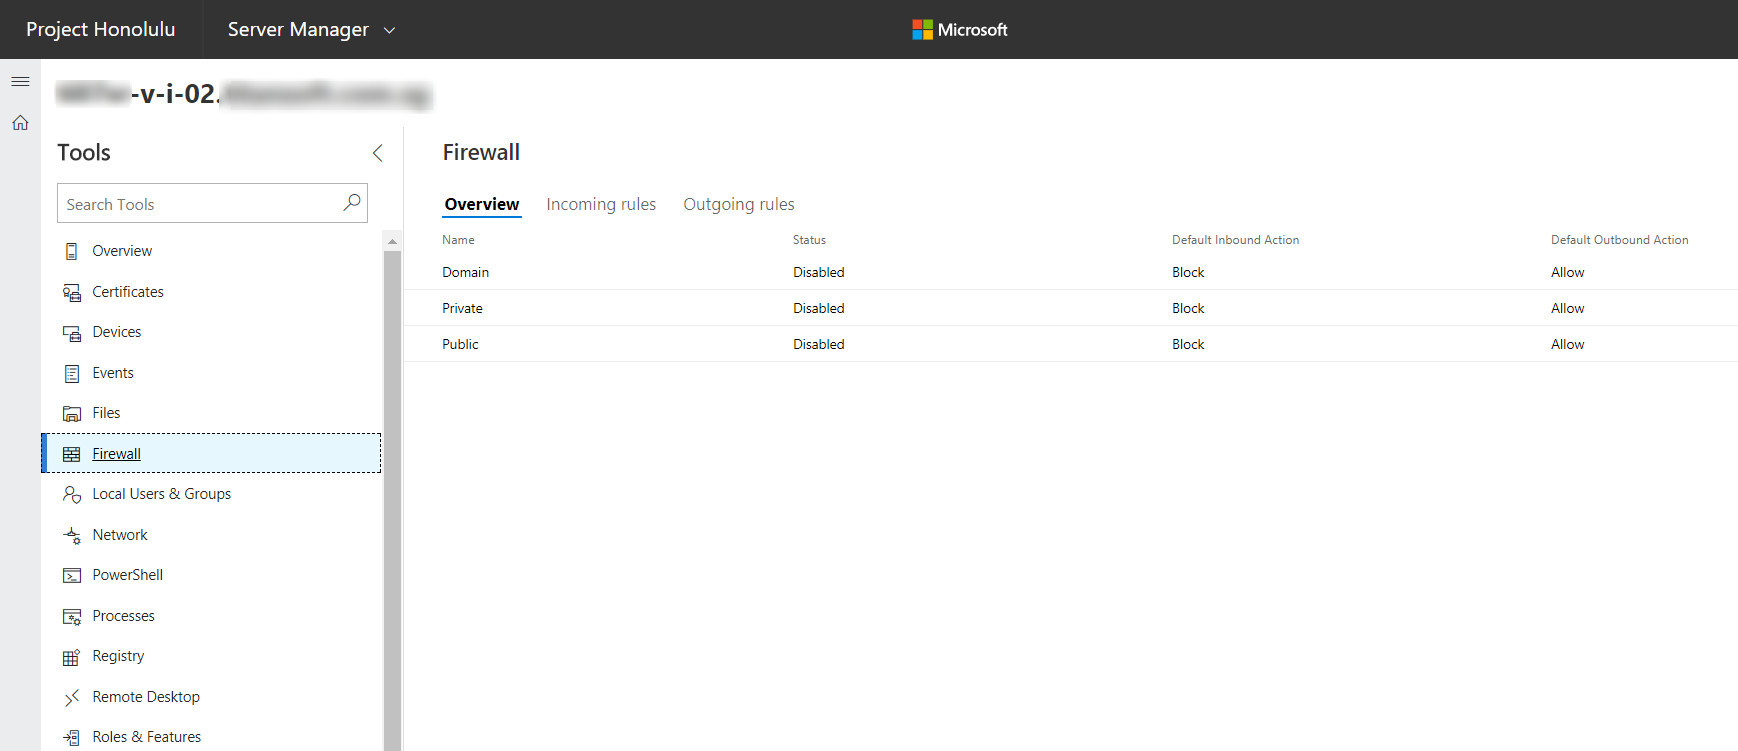1738x751 pixels.
Task: Open Local Users & Groups tool
Action: [x=161, y=494]
